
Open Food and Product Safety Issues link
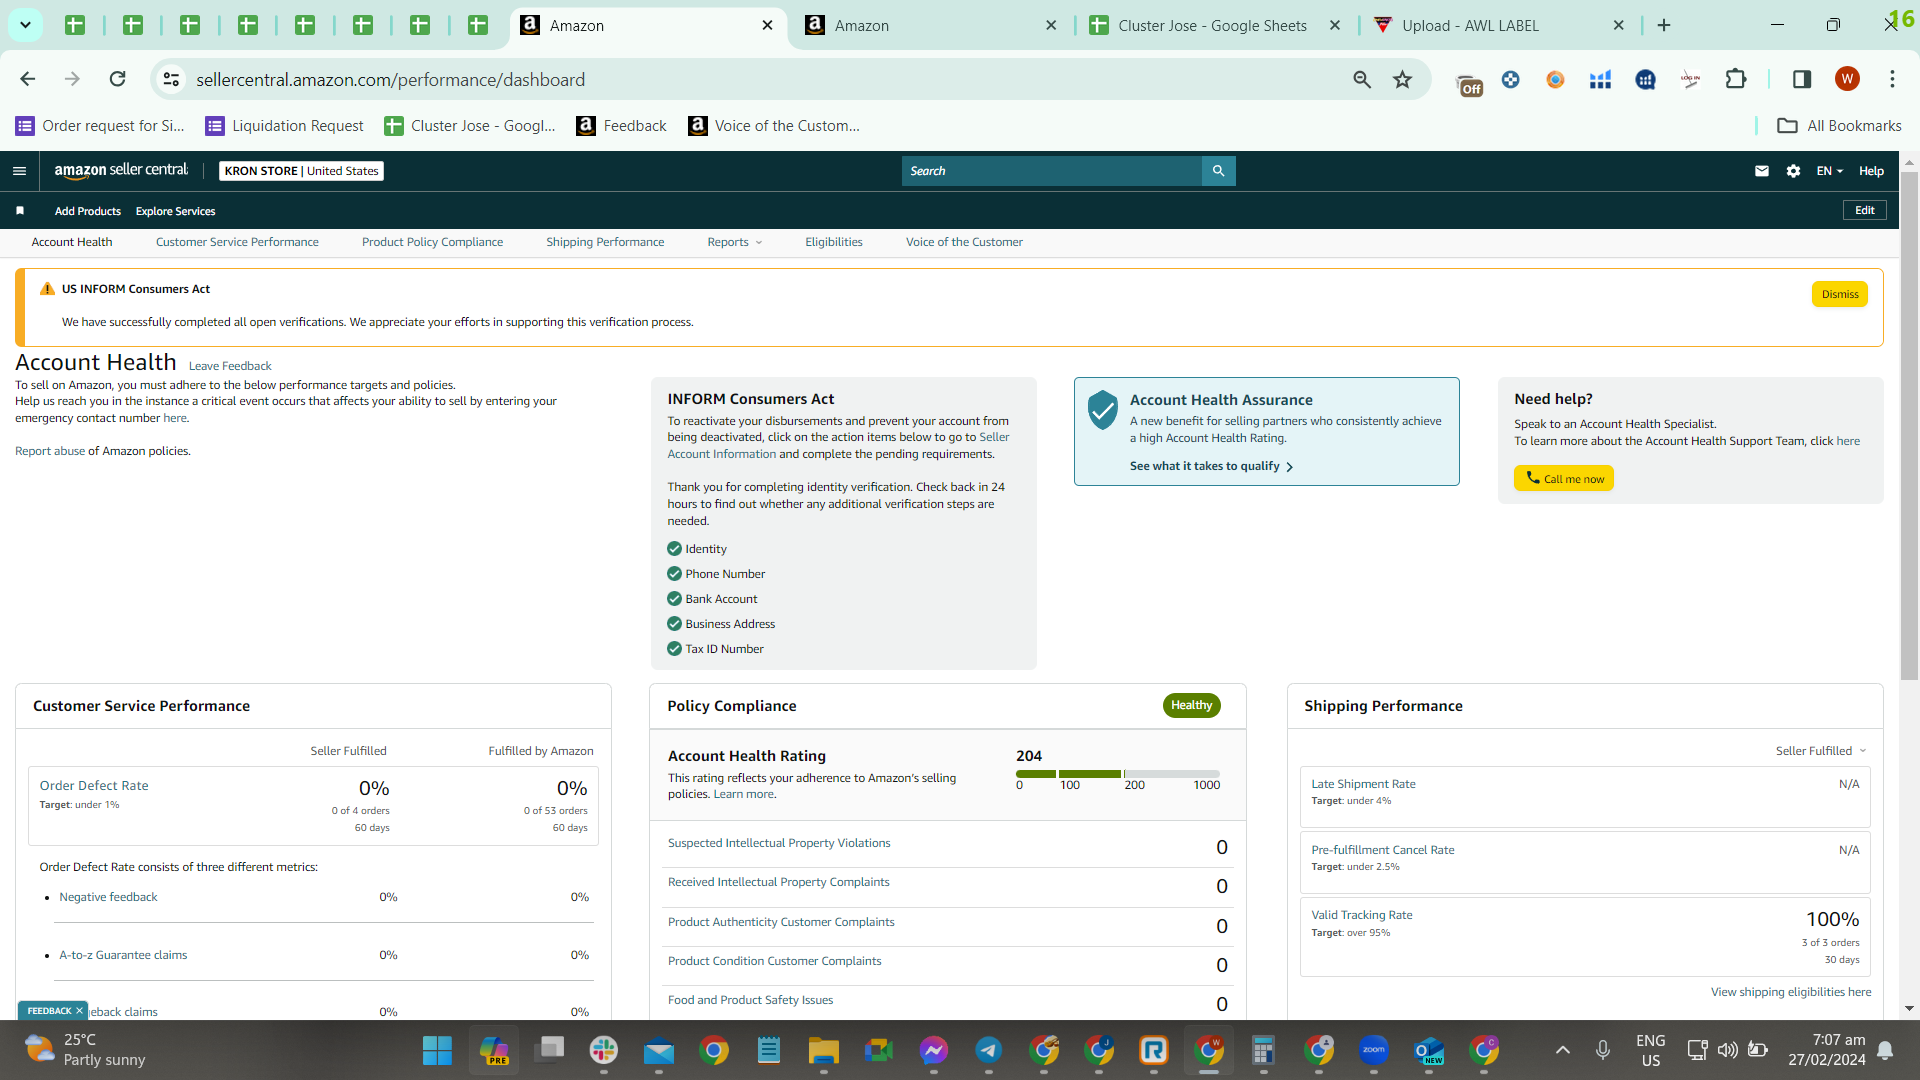pos(750,1000)
